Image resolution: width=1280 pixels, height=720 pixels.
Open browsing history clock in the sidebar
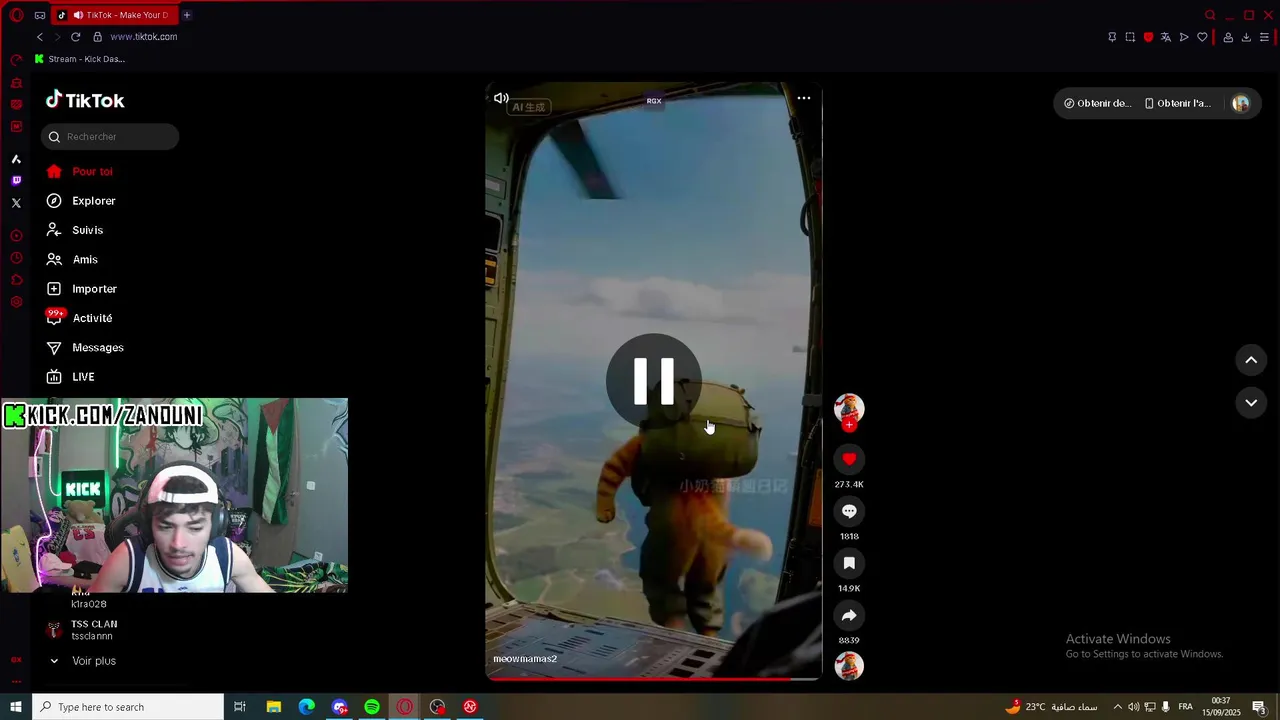[16, 258]
